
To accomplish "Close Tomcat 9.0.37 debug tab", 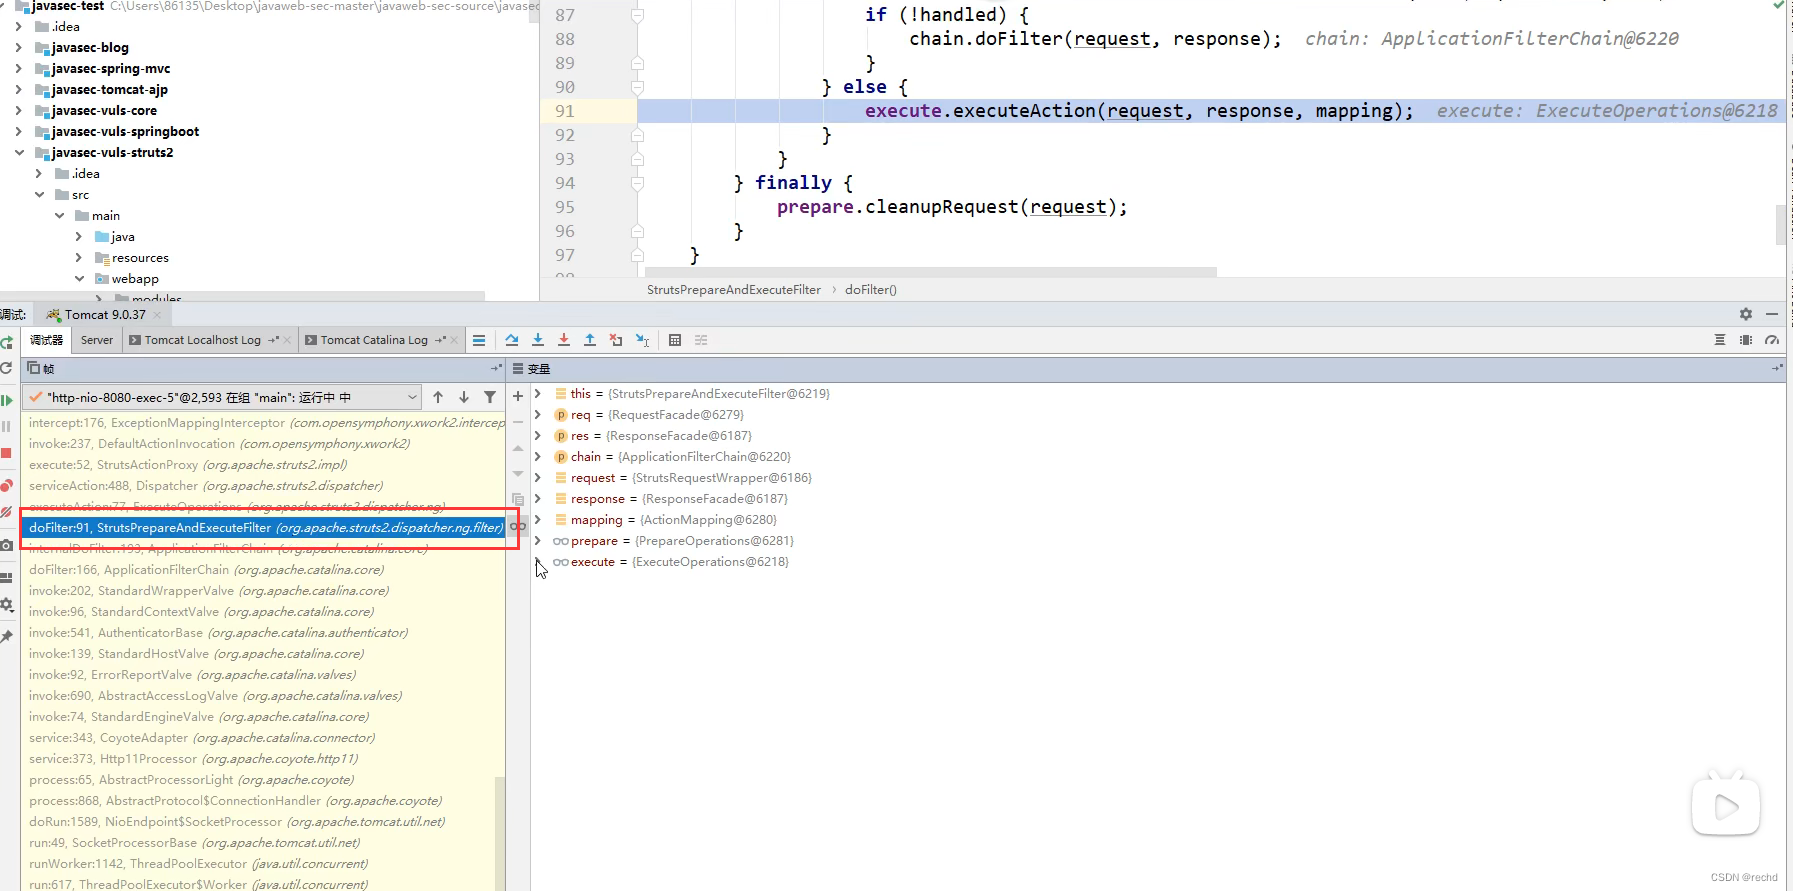I will coord(157,315).
